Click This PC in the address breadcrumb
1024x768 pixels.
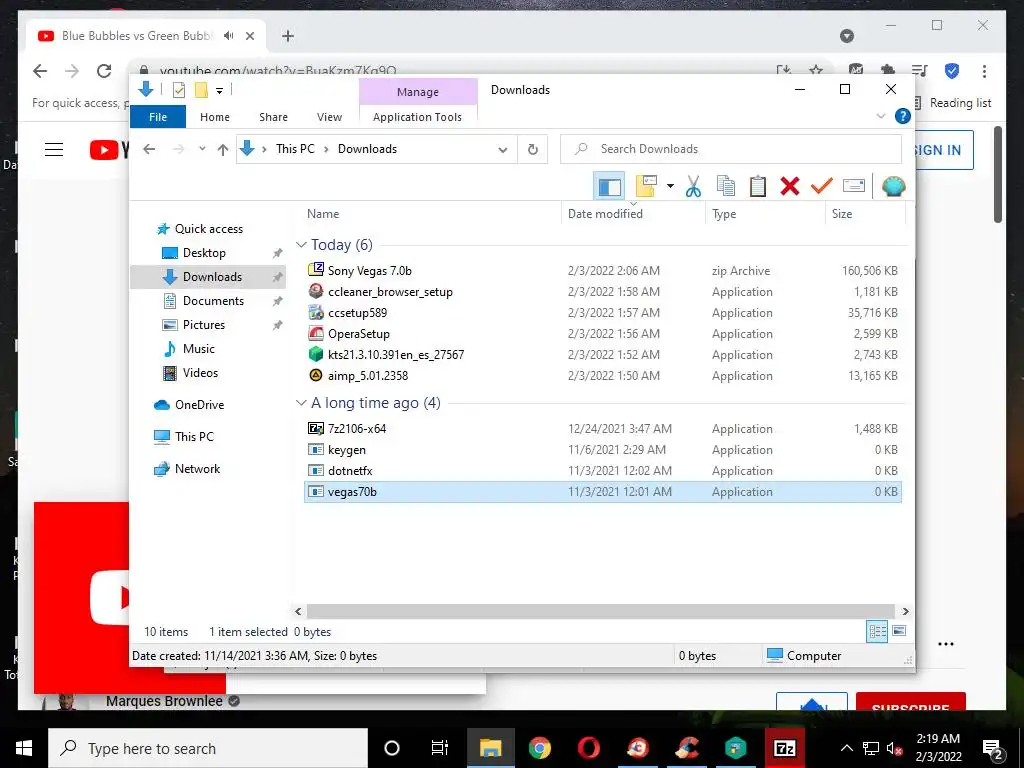click(x=295, y=149)
